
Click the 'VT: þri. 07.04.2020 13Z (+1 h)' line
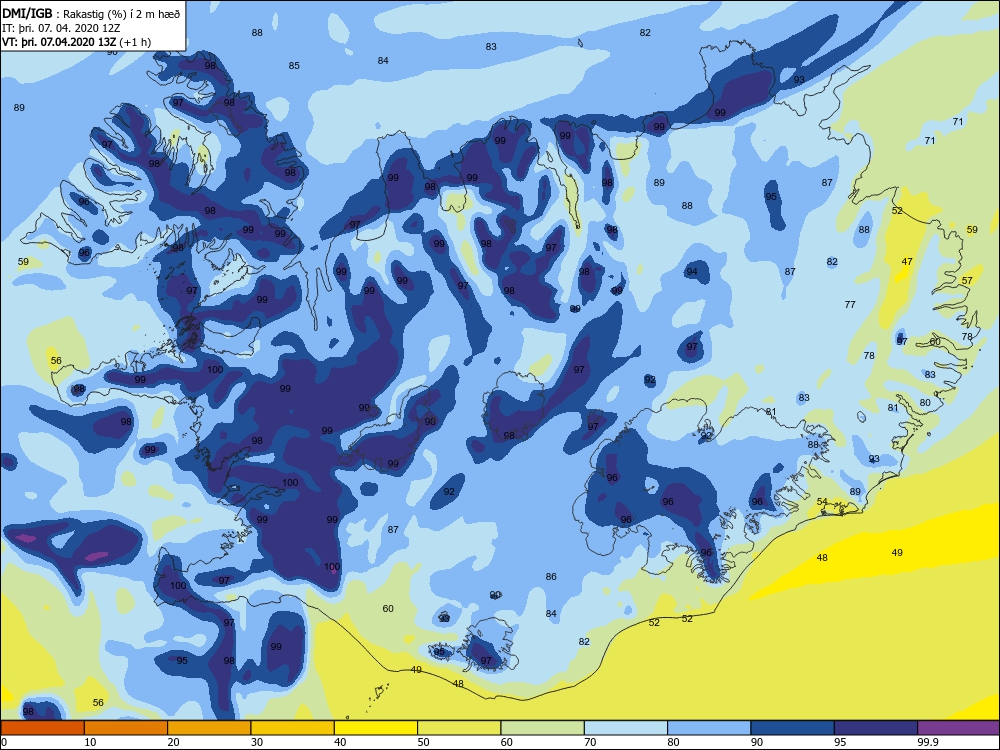pos(77,42)
